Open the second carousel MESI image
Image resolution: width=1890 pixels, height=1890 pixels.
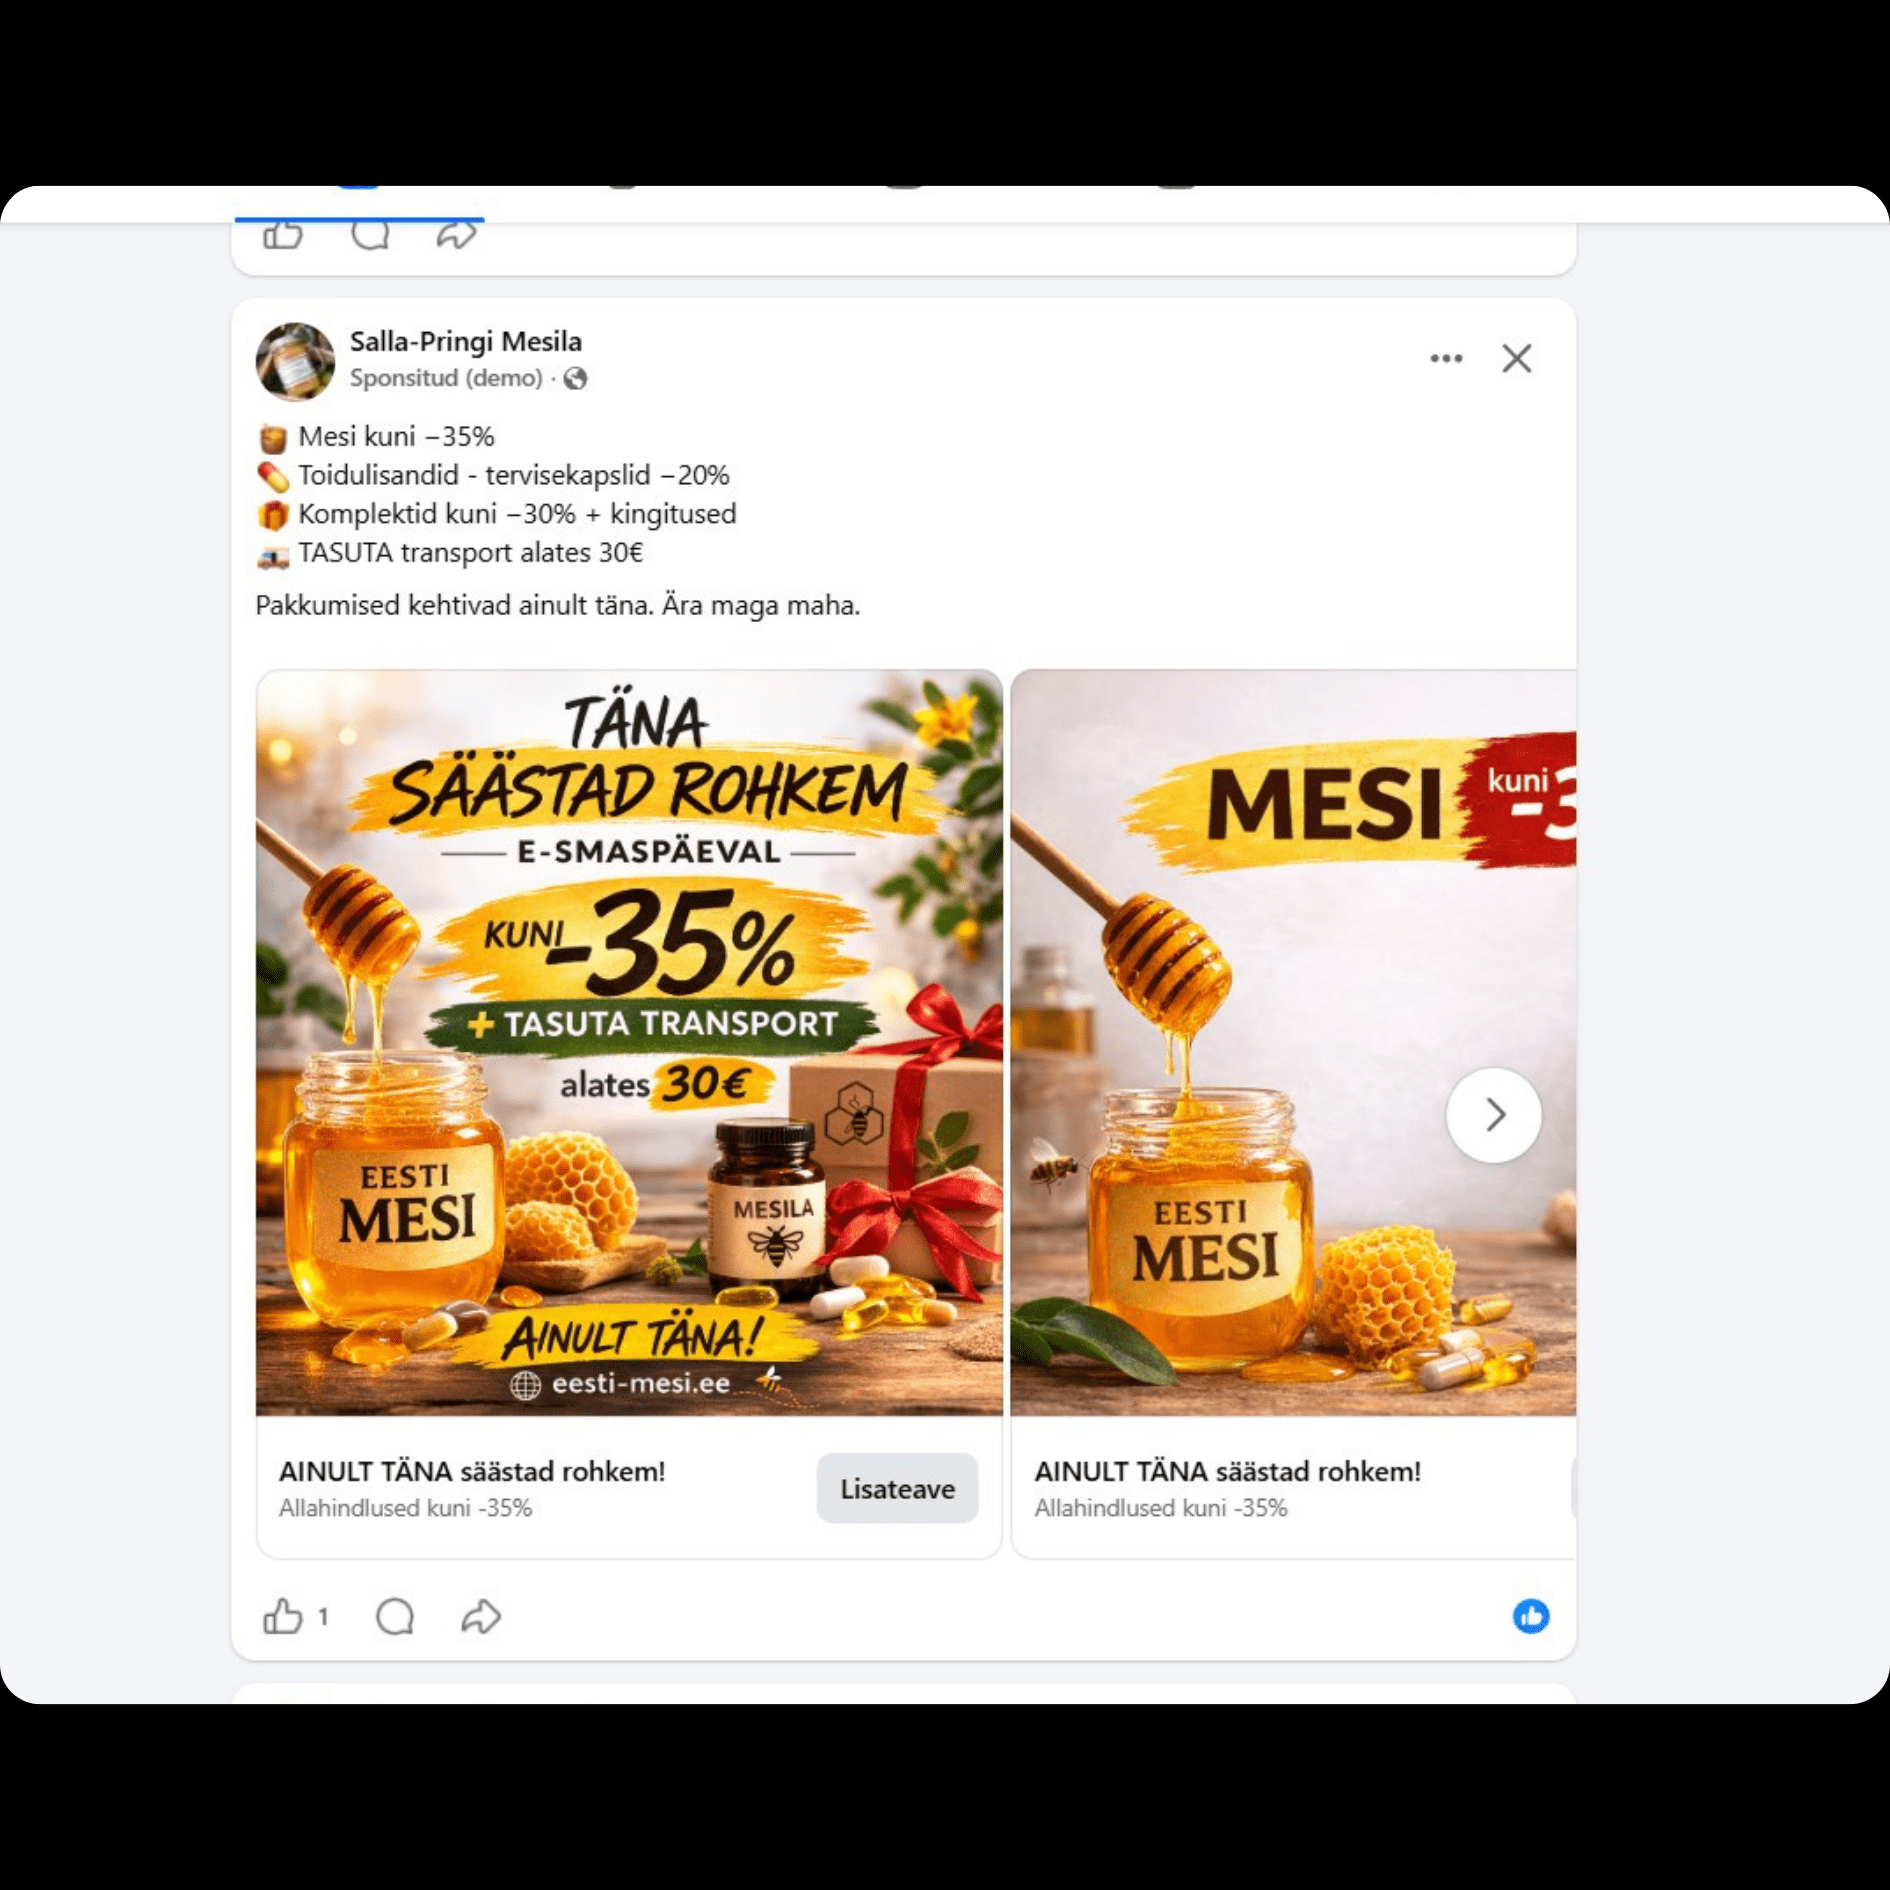[x=1294, y=1042]
